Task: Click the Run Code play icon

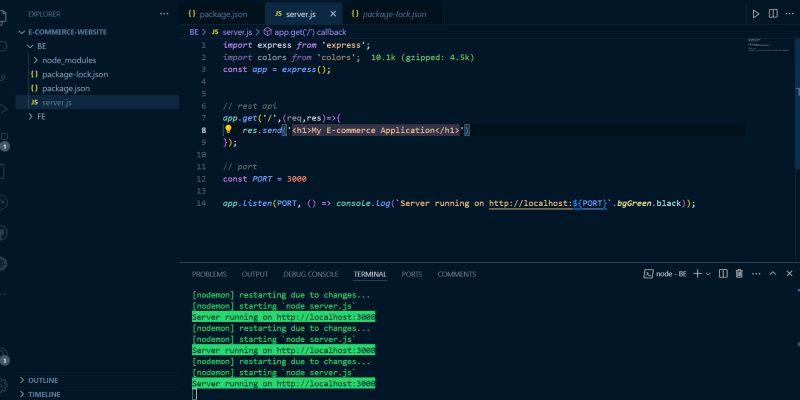Action: tap(756, 14)
